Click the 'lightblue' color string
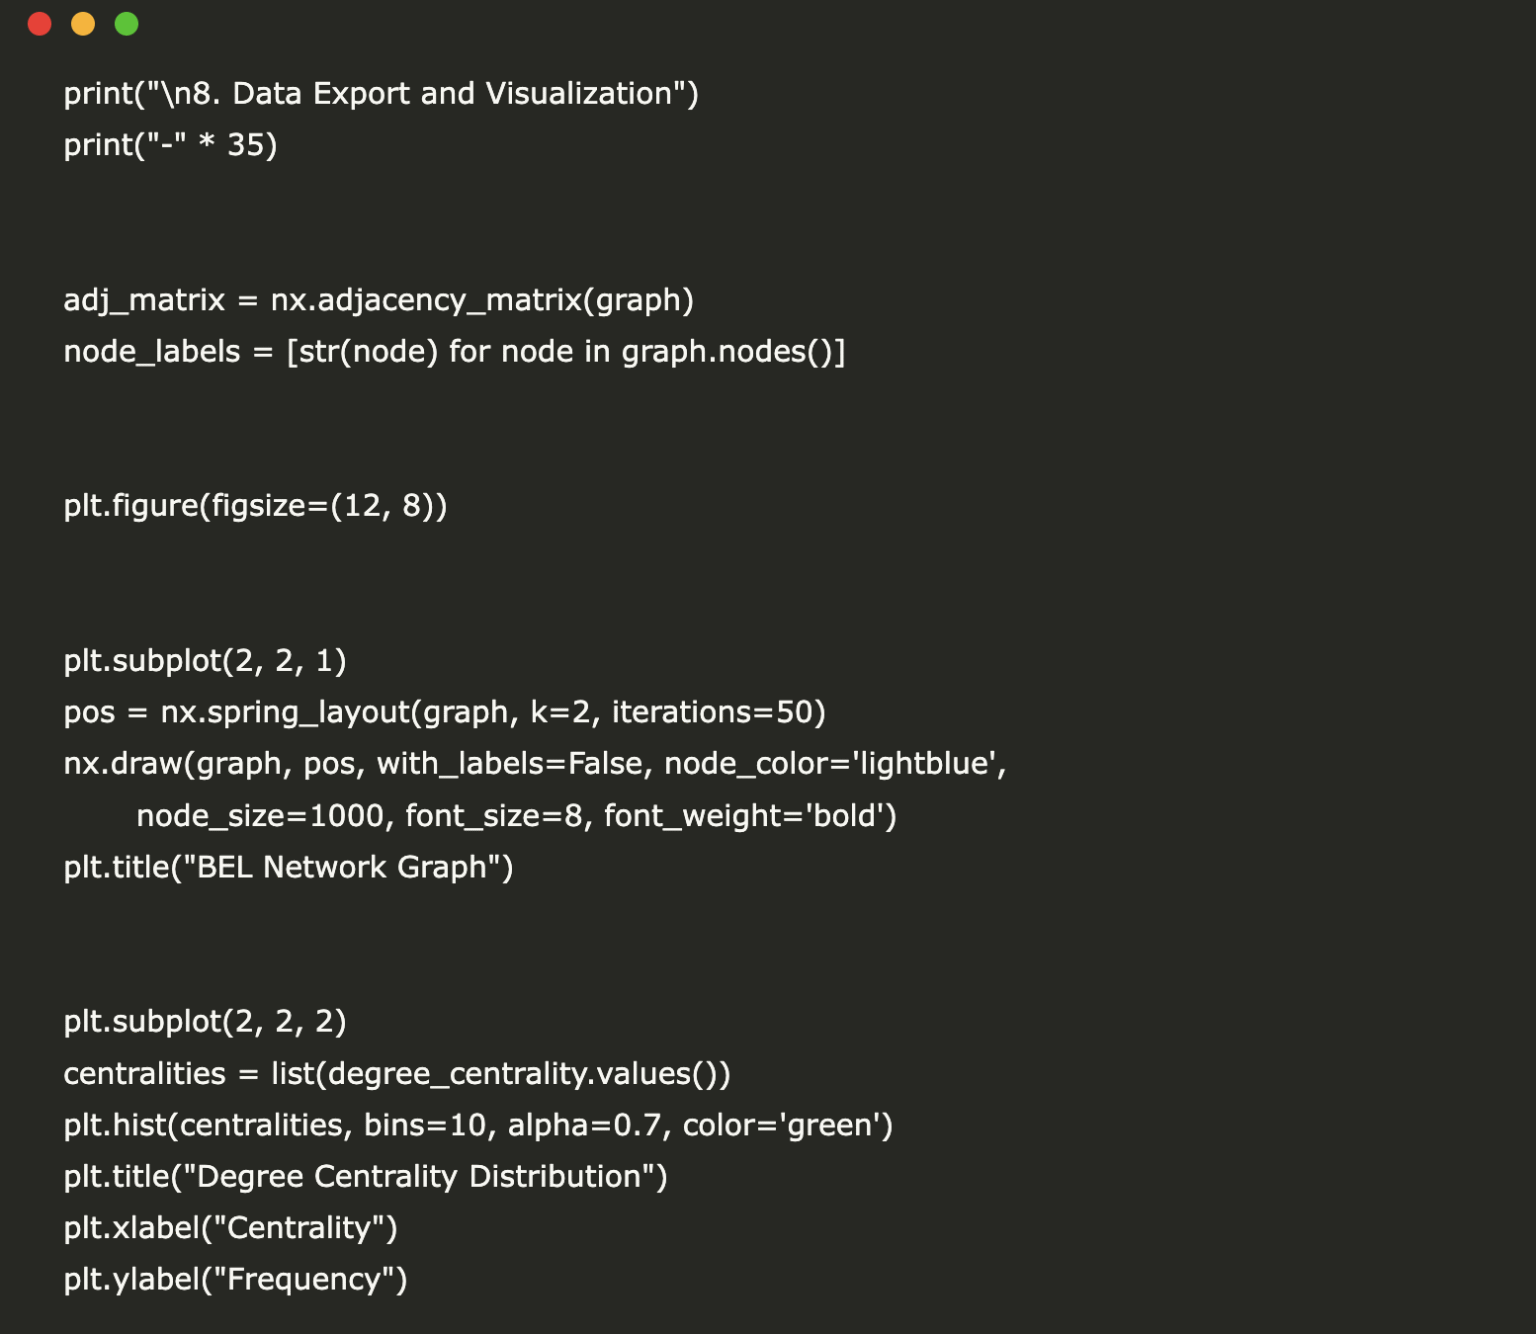Screen dimensions: 1536x1334 [x=925, y=764]
